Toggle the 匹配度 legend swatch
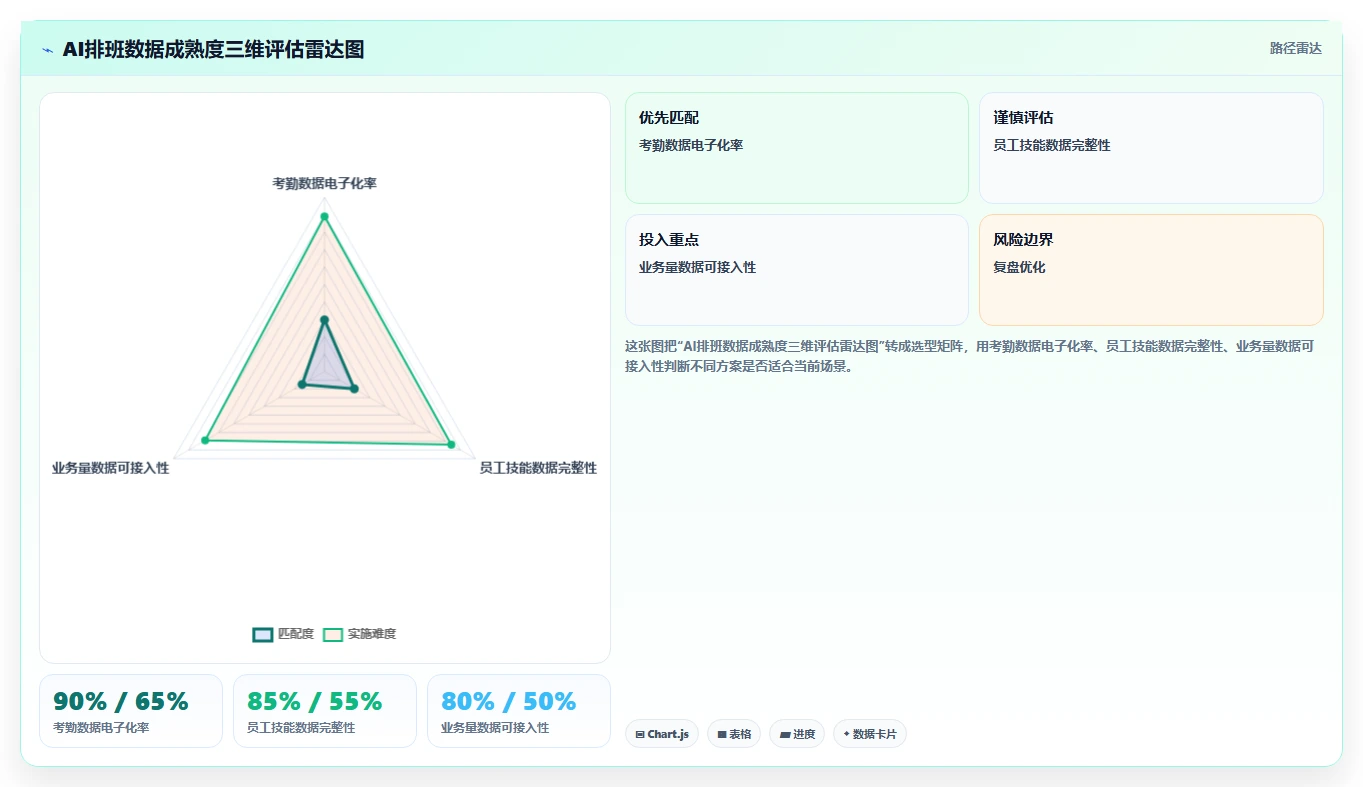This screenshot has height=787, width=1363. 263,634
